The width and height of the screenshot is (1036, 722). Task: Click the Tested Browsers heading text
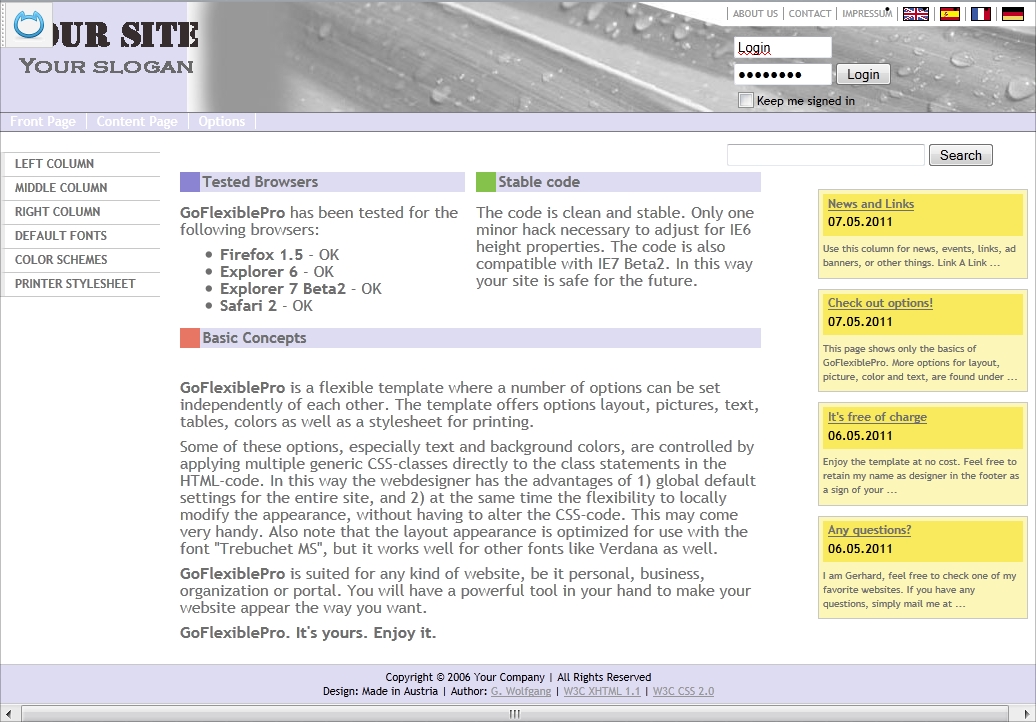click(260, 182)
